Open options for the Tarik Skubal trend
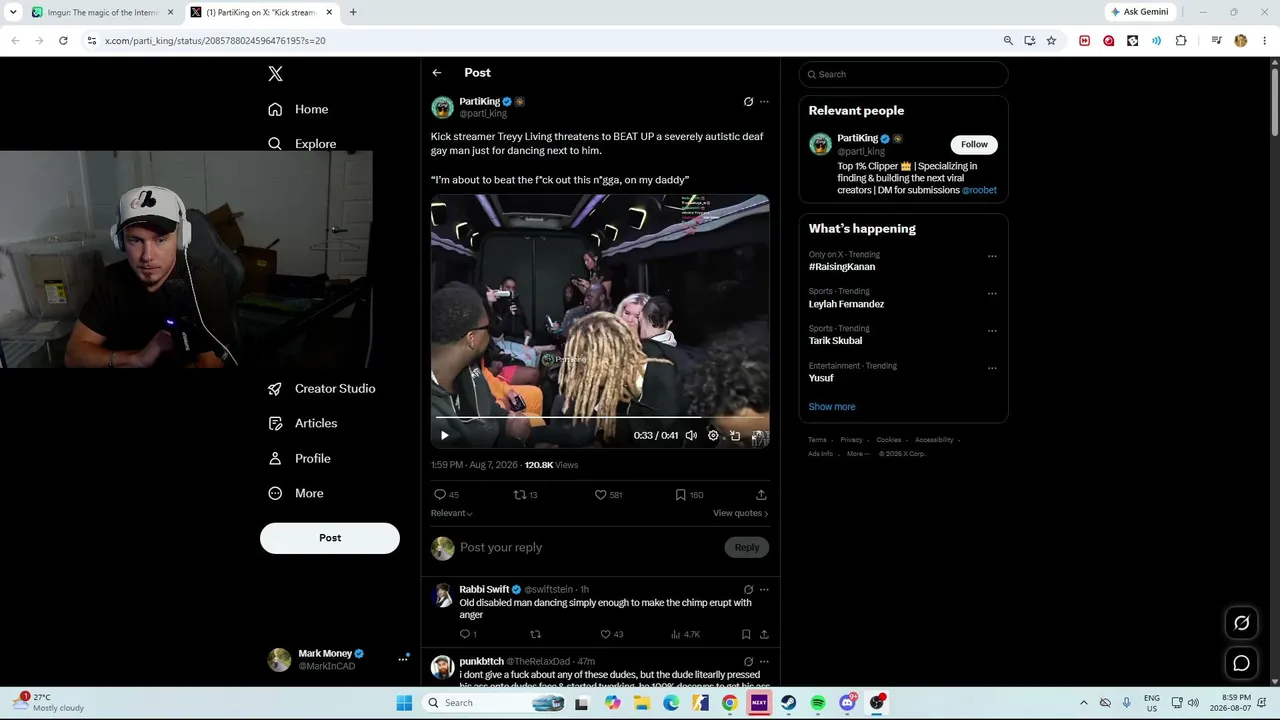Screen dimensions: 1280x720 click(x=992, y=331)
